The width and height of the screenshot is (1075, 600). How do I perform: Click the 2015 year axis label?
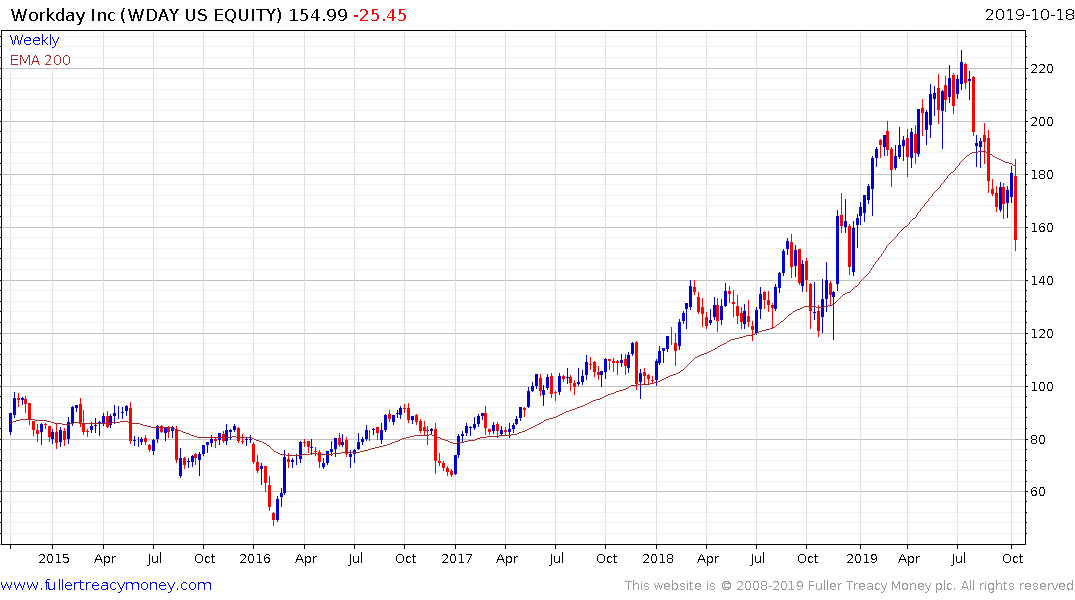tap(53, 558)
